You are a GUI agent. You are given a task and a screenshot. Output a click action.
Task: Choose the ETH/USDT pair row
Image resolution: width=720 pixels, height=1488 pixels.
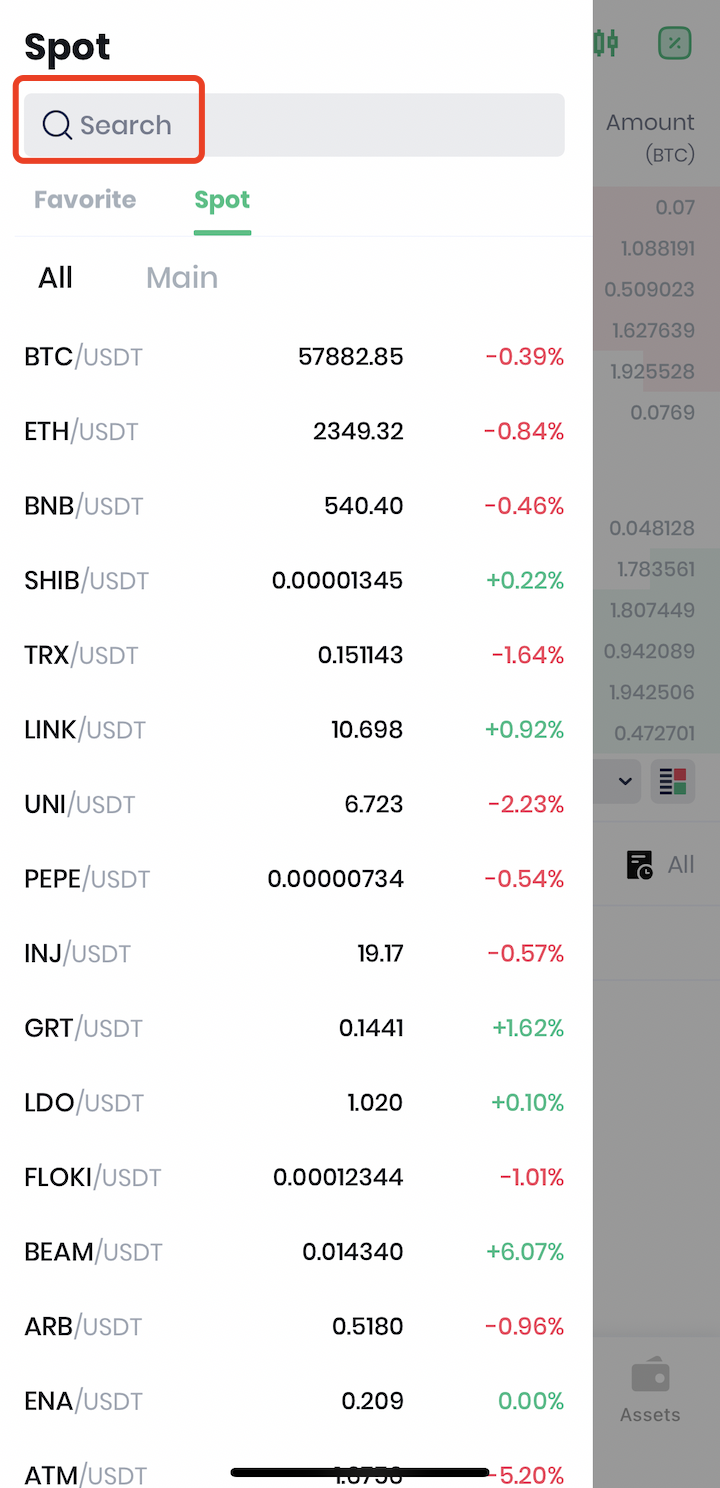[294, 432]
